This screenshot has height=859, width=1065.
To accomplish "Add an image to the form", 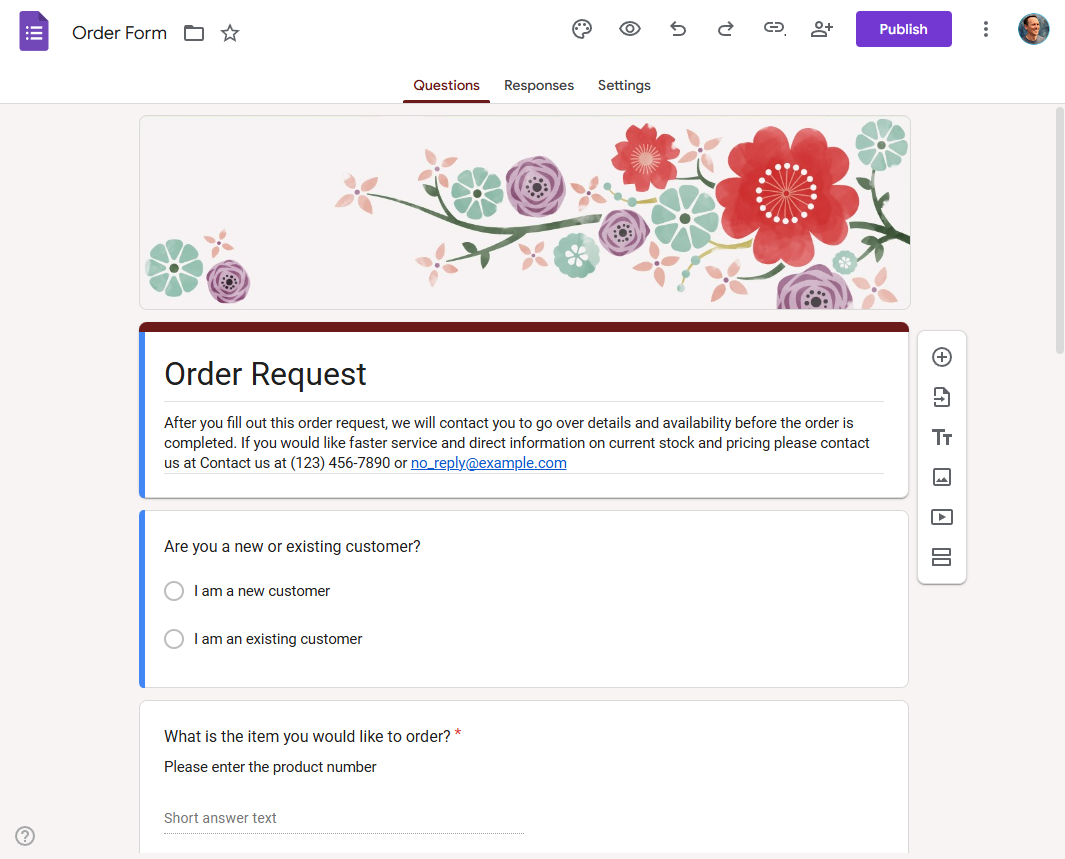I will (941, 477).
